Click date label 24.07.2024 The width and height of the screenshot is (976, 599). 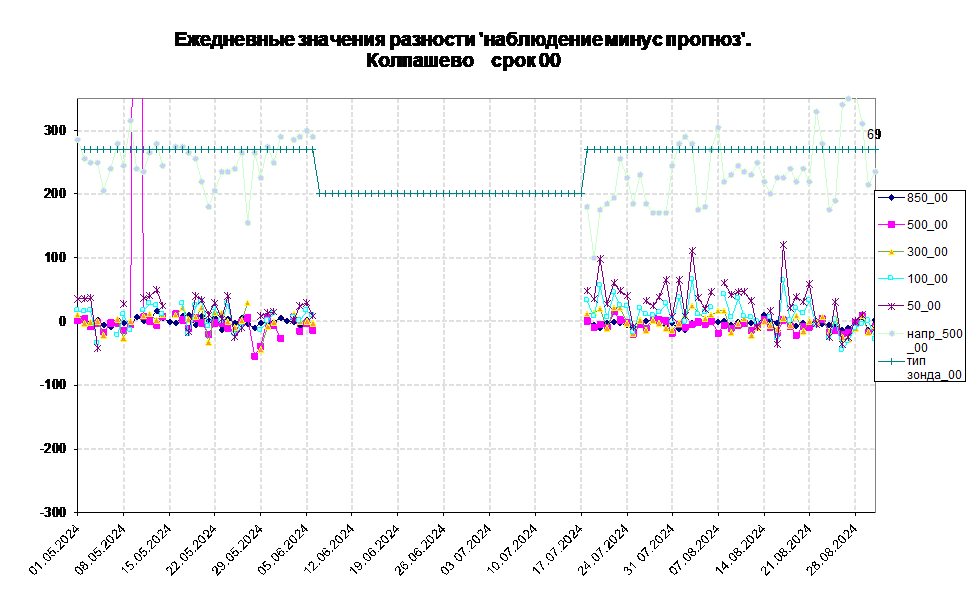point(604,550)
